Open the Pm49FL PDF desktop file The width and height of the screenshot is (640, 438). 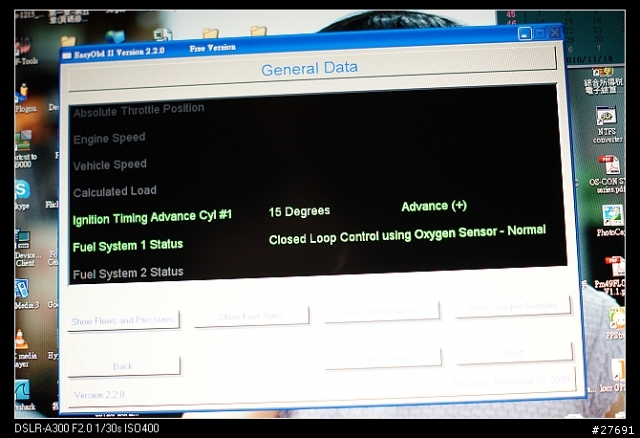click(x=610, y=275)
